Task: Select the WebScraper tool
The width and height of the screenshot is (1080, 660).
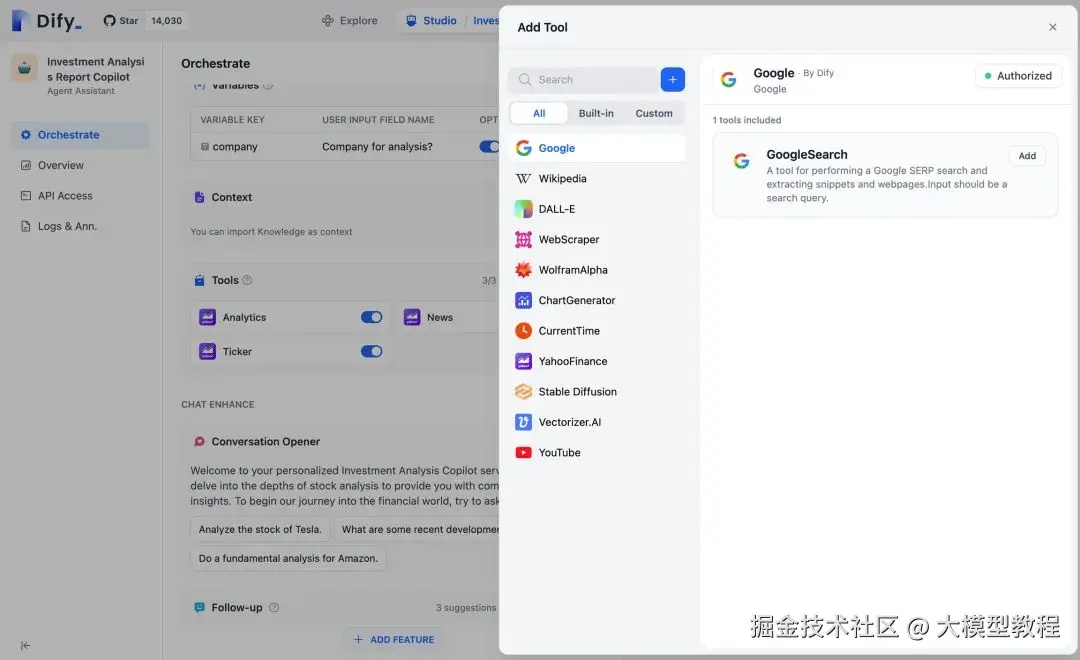Action: (x=570, y=239)
